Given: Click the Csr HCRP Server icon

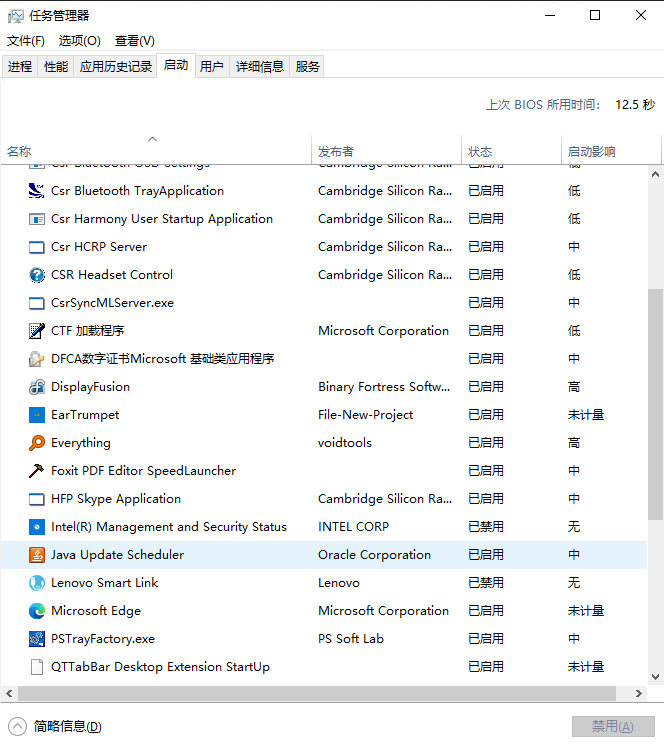Looking at the screenshot, I should [36, 247].
